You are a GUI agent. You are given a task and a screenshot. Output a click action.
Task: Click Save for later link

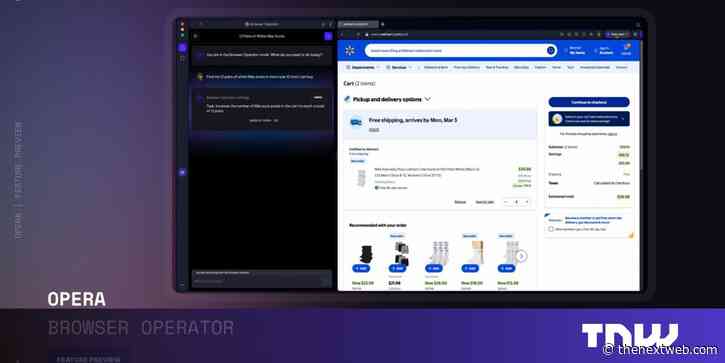point(485,202)
